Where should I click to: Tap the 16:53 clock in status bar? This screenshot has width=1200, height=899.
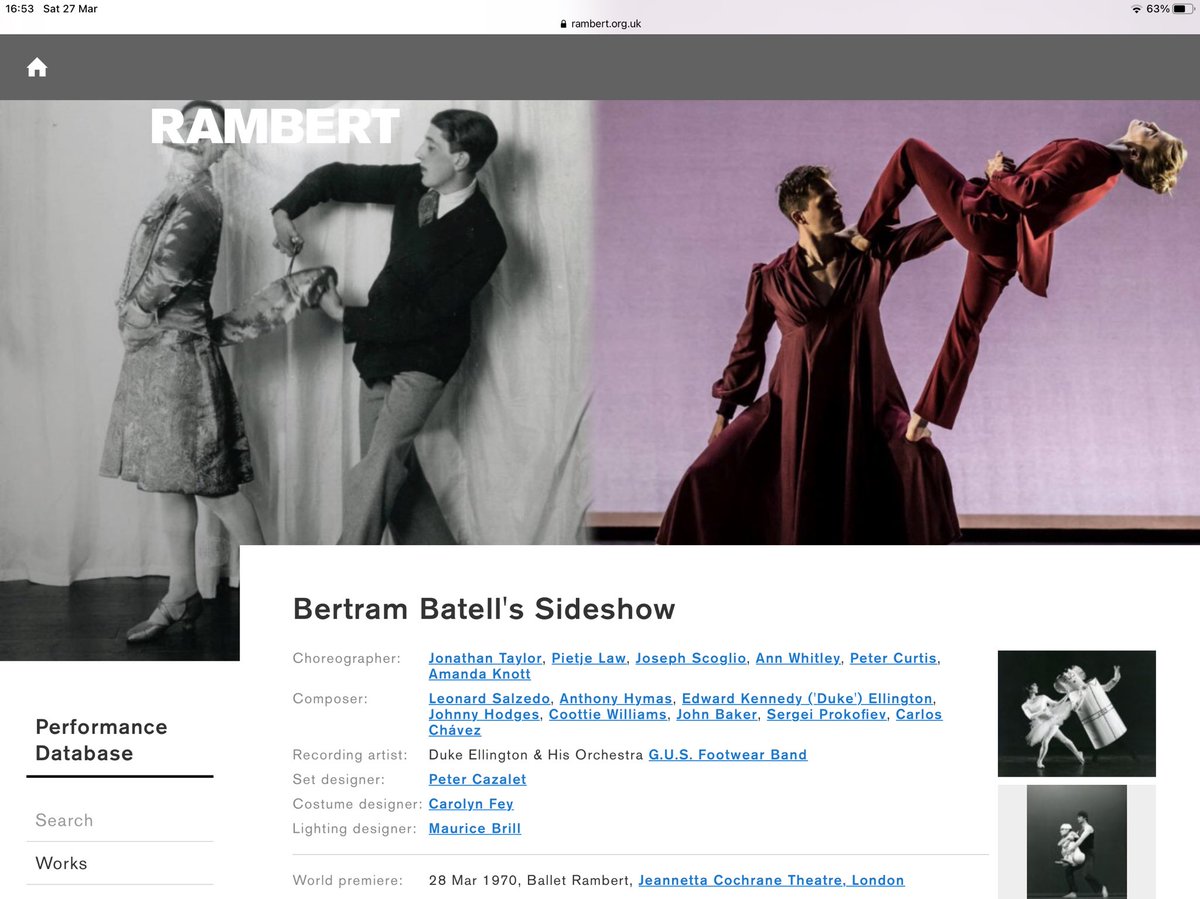[19, 9]
